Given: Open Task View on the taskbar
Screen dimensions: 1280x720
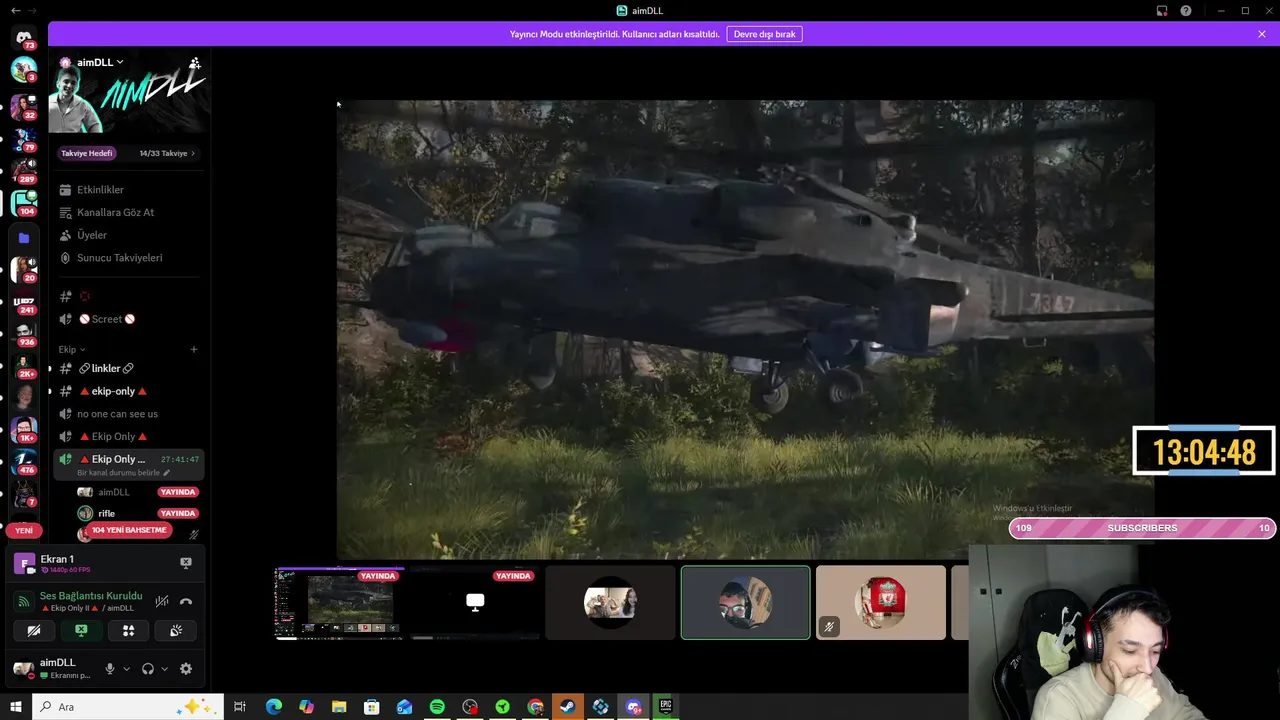Looking at the screenshot, I should [240, 707].
